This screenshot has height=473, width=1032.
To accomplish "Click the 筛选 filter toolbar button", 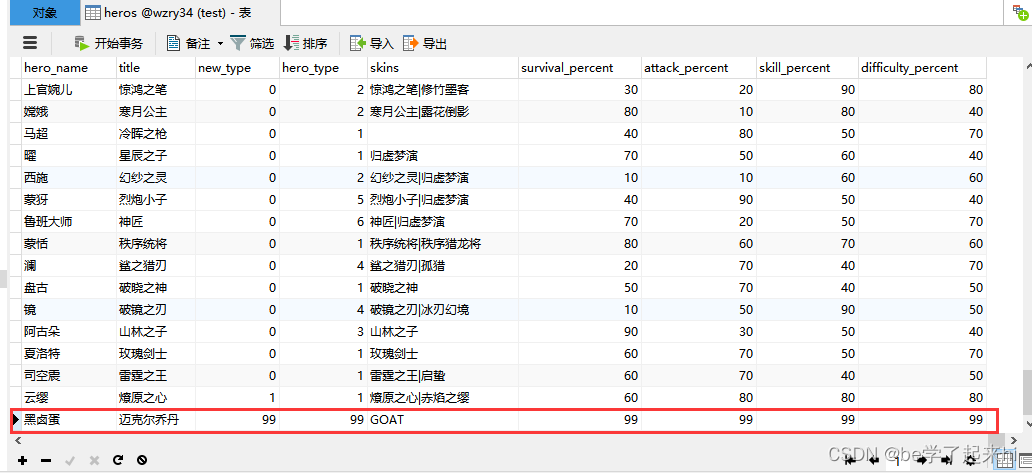I will coord(251,43).
